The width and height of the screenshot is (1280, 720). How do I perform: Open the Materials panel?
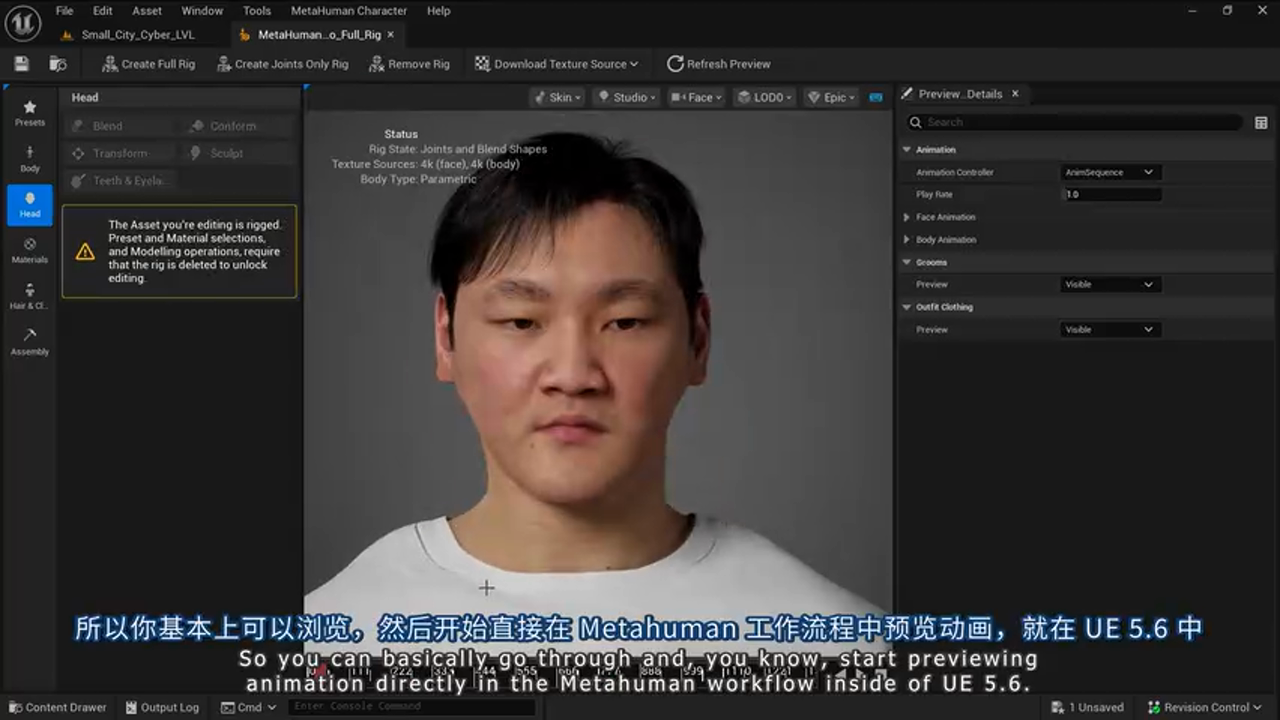point(29,252)
